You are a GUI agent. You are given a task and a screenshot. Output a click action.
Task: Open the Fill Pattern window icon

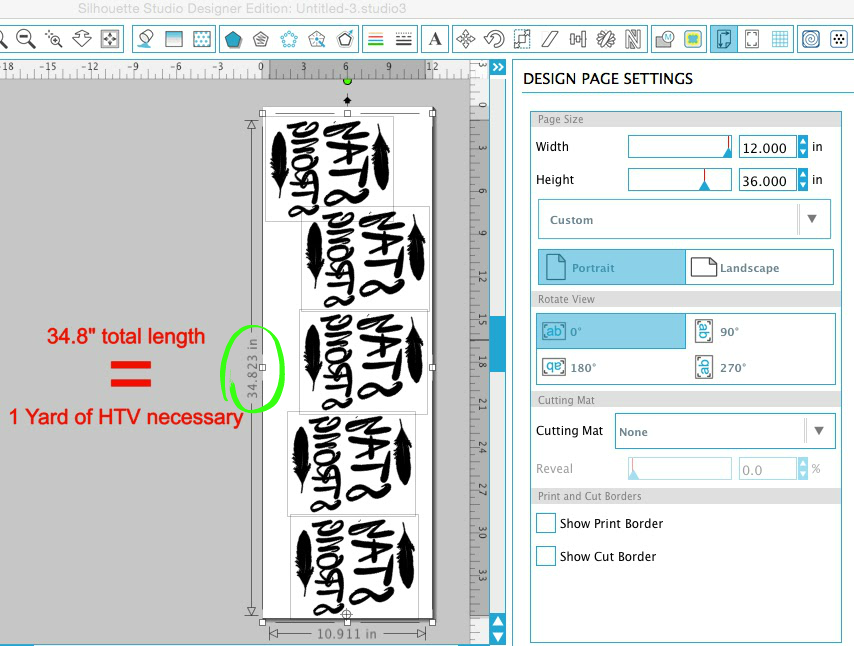pyautogui.click(x=202, y=39)
